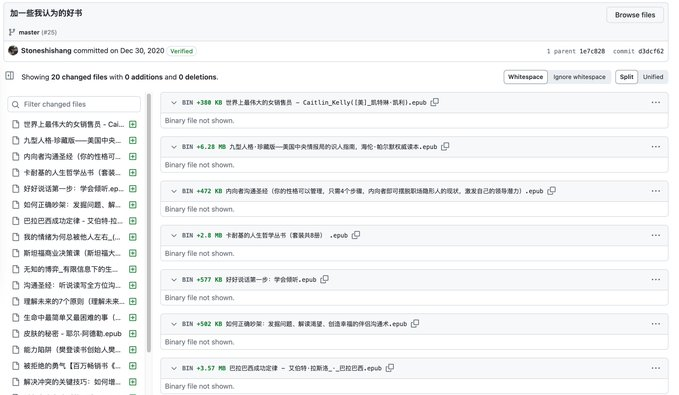
Task: Open options menu for 卡耐基的人生哲学丛书 epub
Action: [656, 235]
